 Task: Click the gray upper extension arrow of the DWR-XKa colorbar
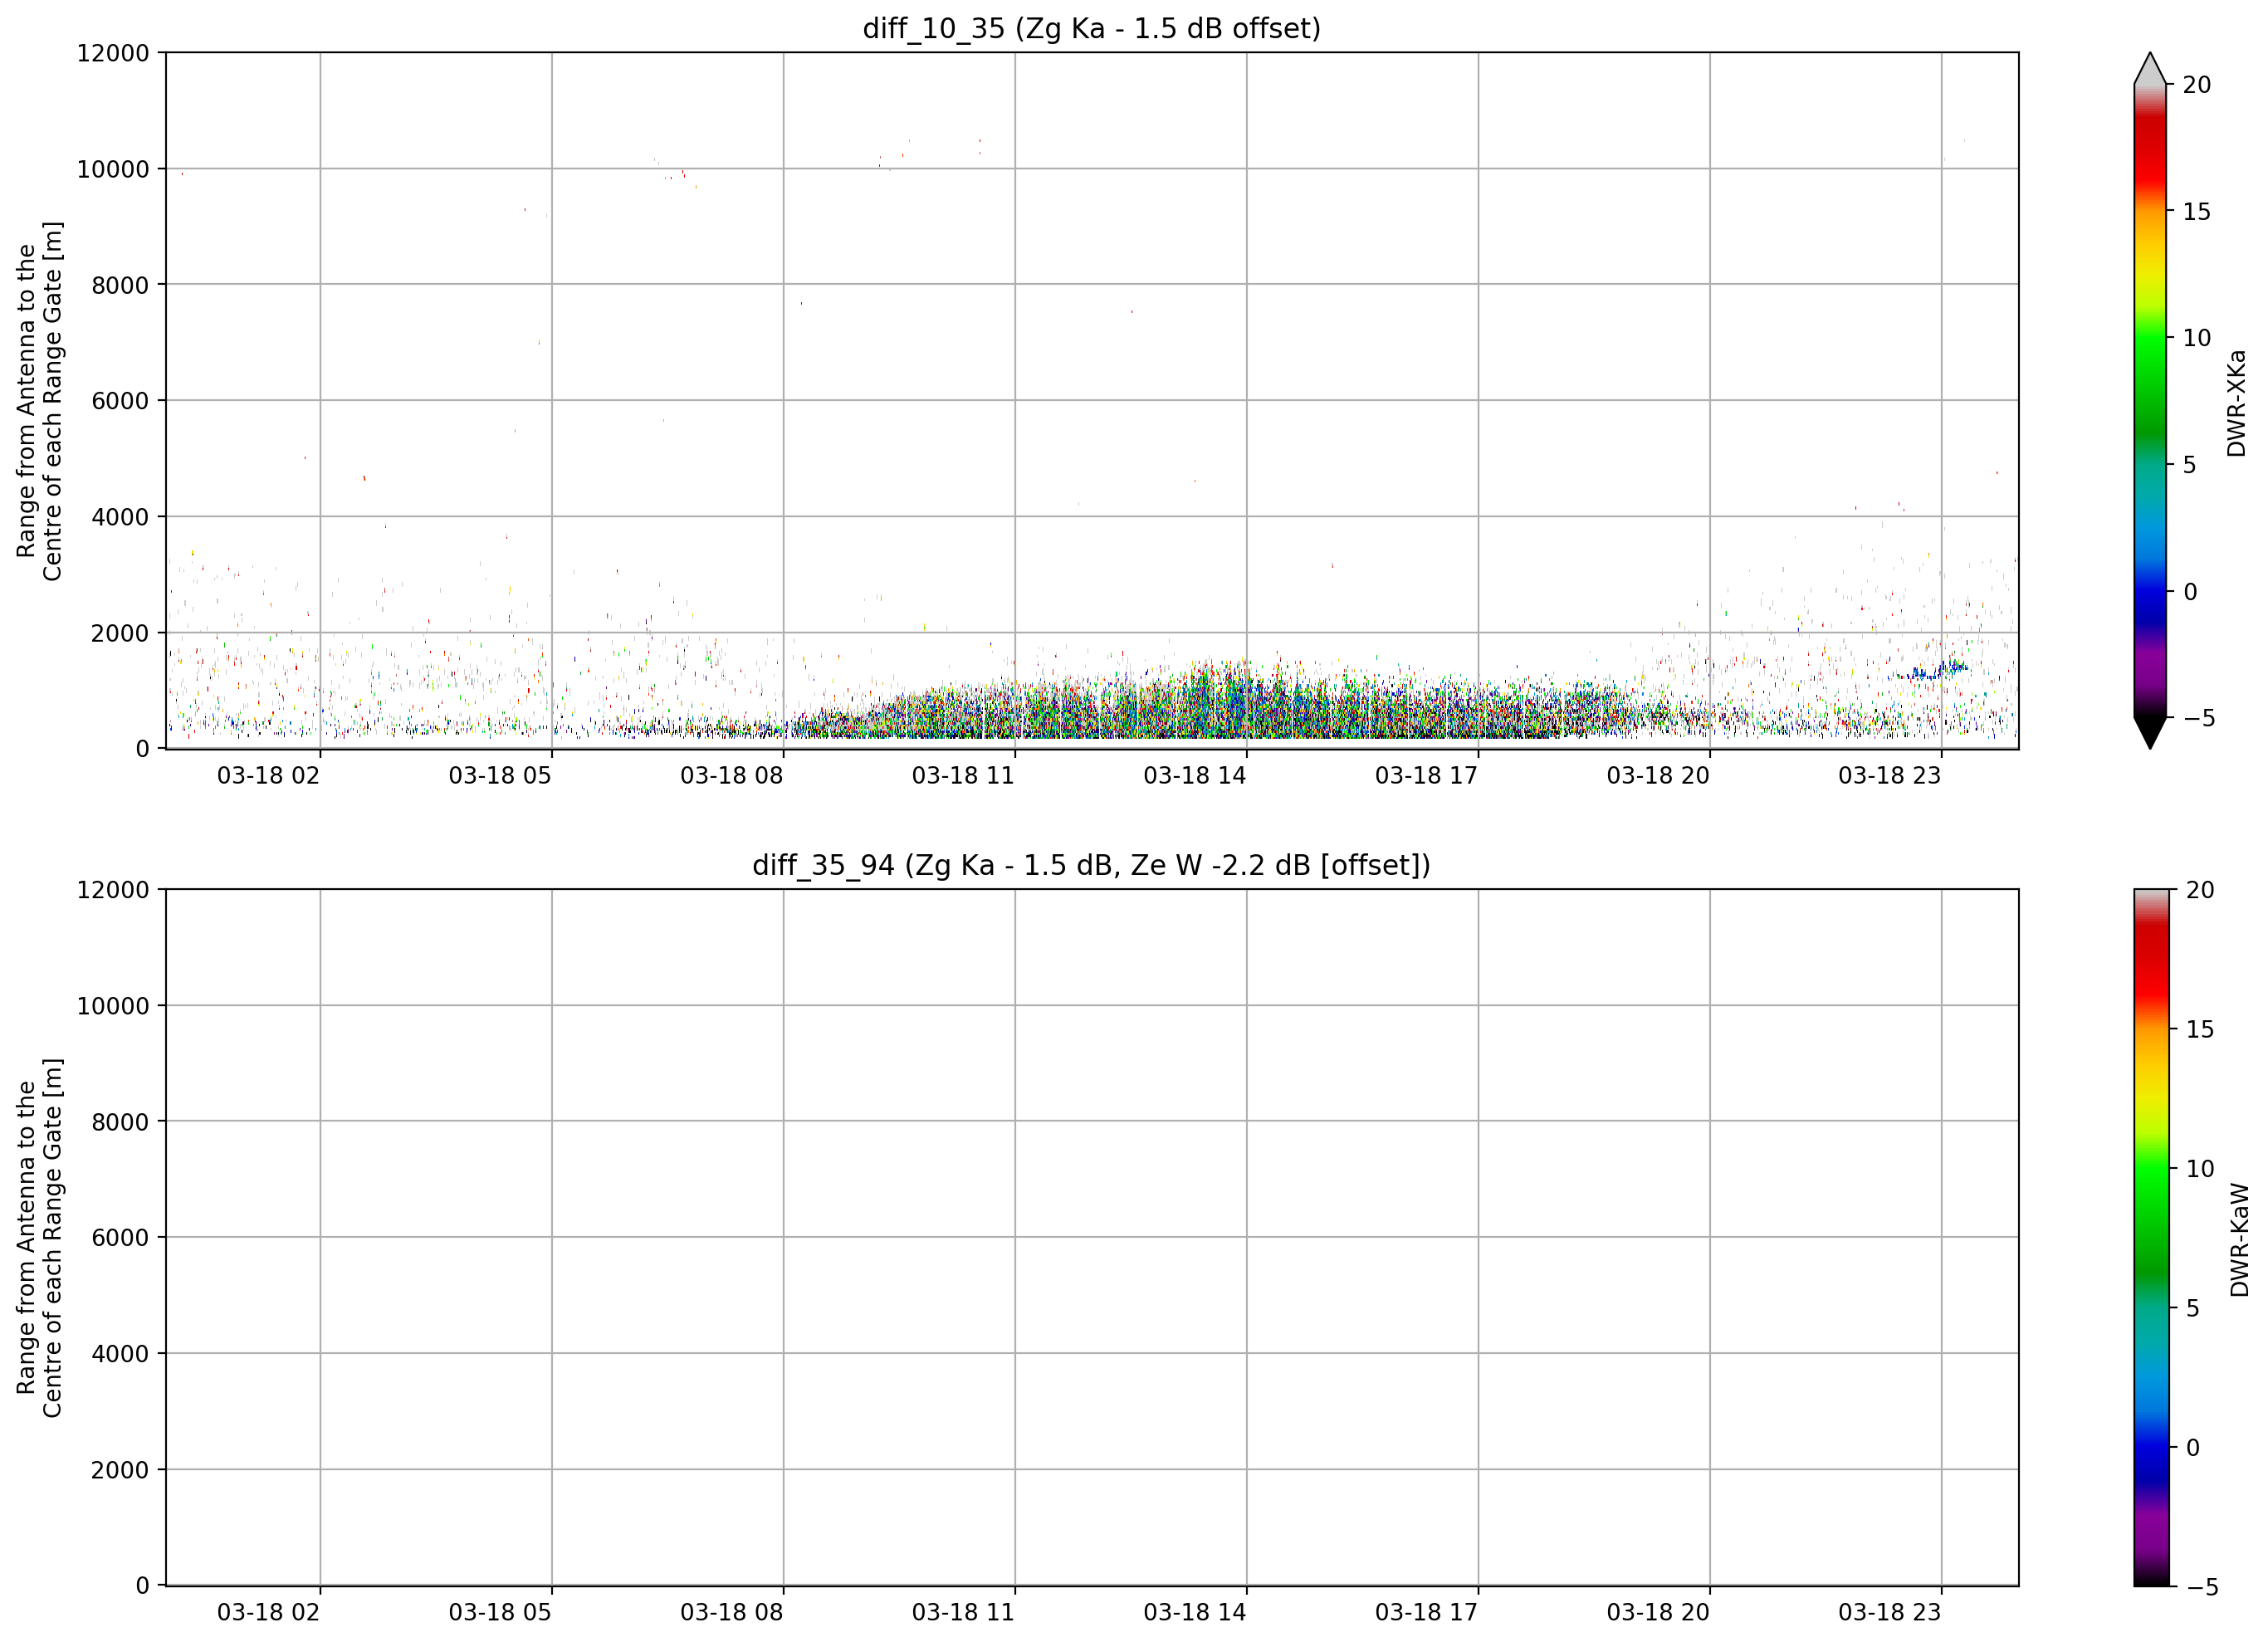[x=2150, y=68]
